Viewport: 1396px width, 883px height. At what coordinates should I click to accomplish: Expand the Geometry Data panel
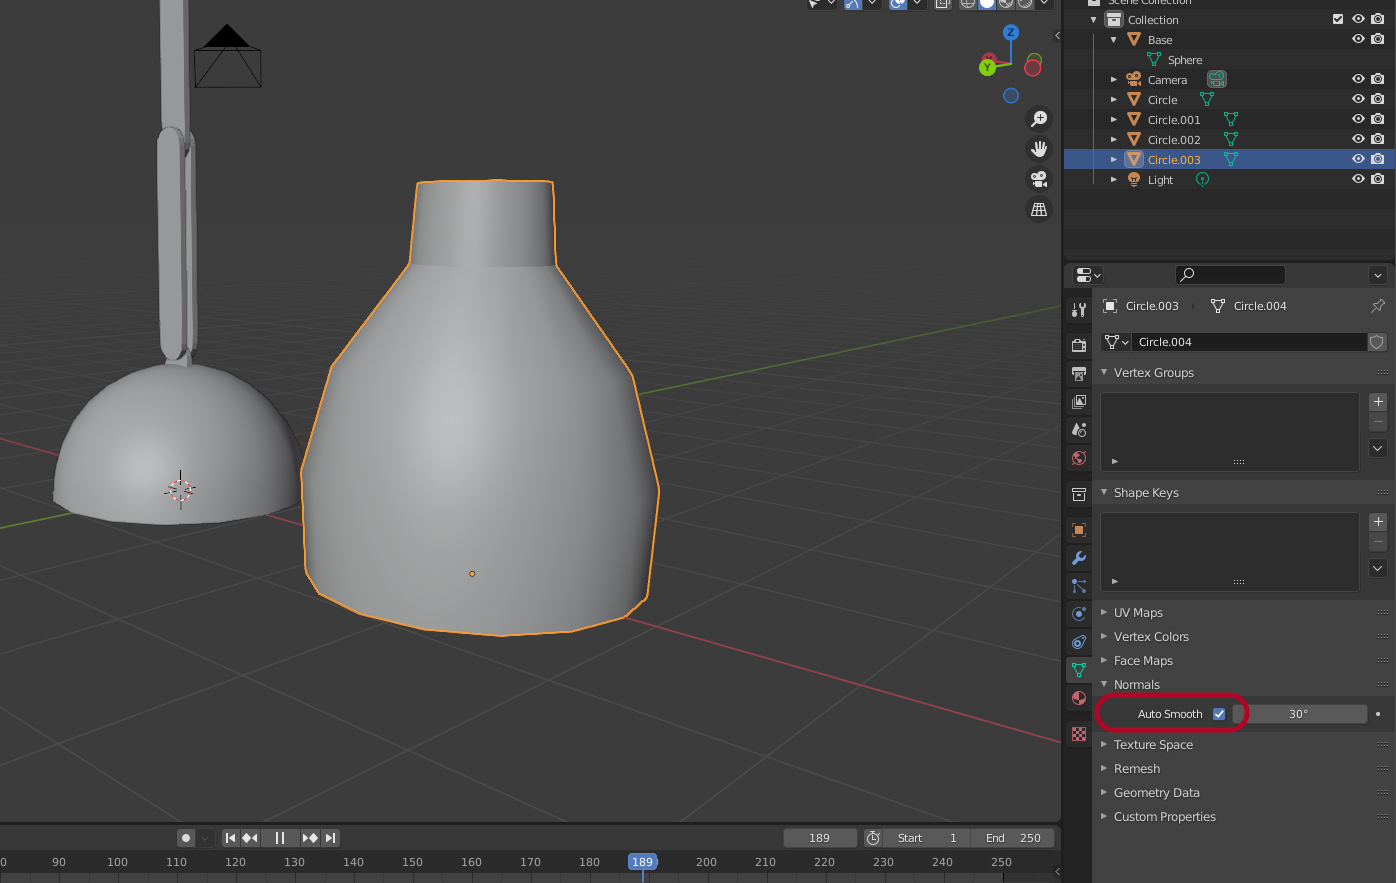tap(1104, 792)
